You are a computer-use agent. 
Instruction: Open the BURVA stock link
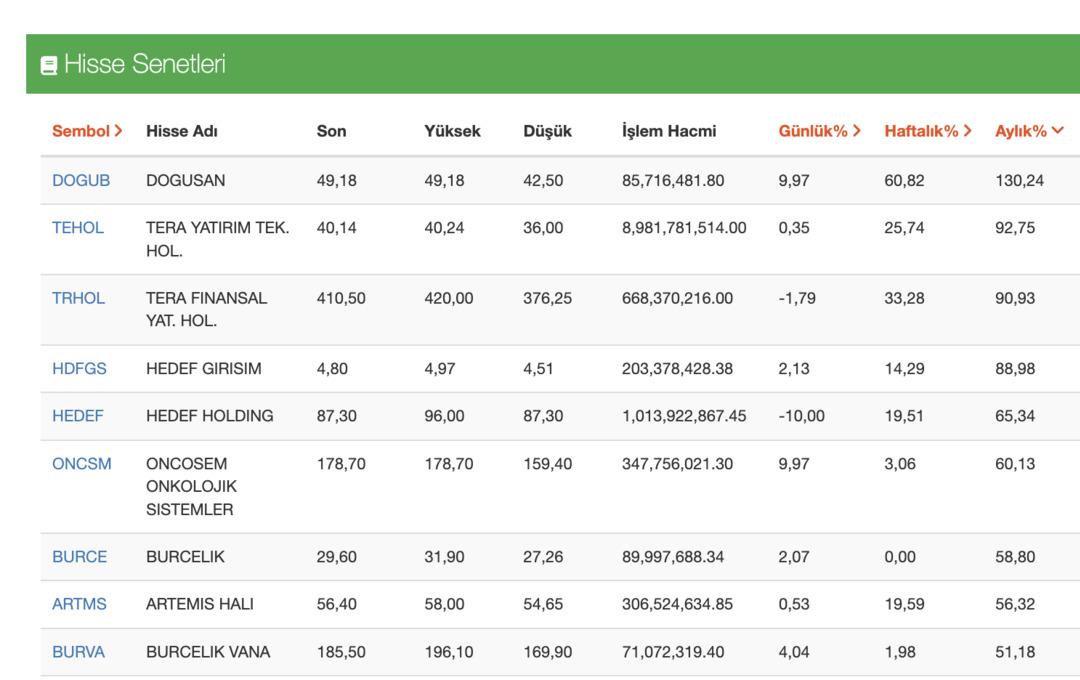[x=78, y=652]
